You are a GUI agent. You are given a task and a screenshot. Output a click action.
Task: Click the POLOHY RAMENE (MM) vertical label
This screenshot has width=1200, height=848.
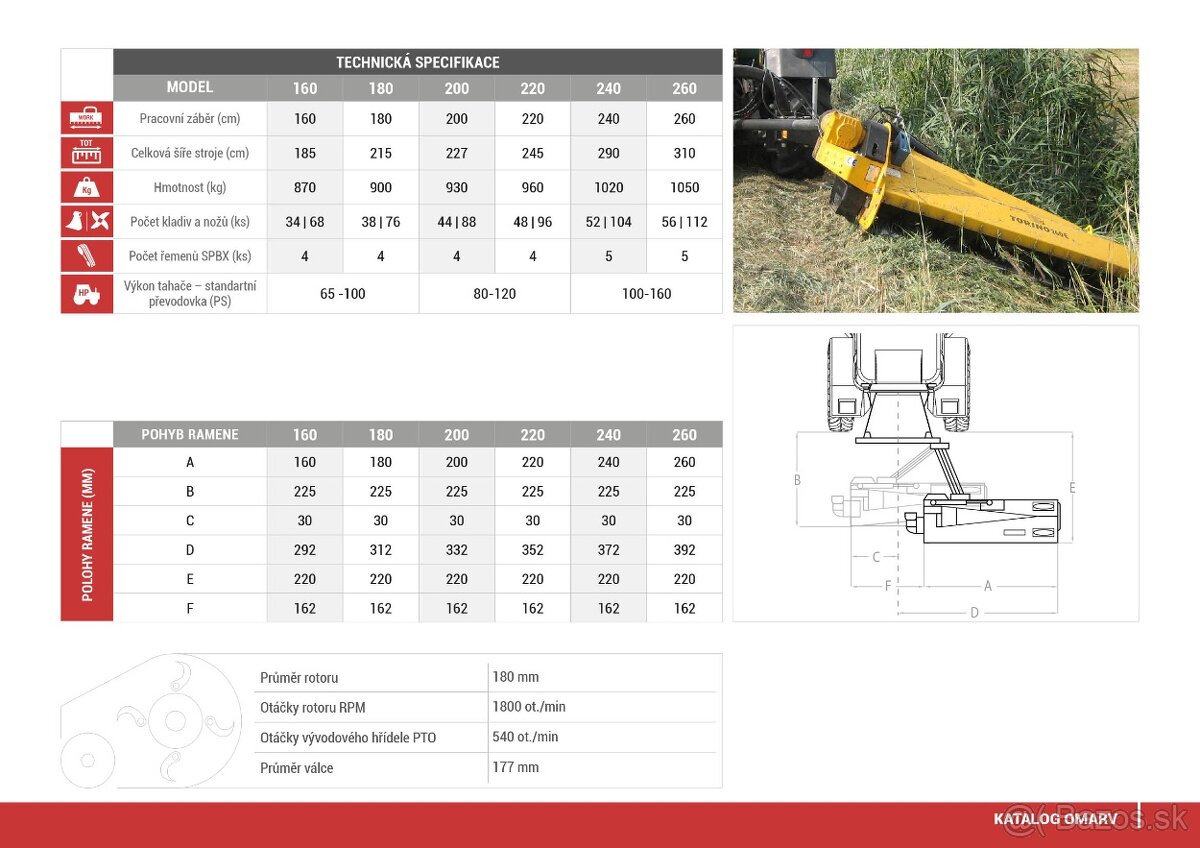(87, 535)
